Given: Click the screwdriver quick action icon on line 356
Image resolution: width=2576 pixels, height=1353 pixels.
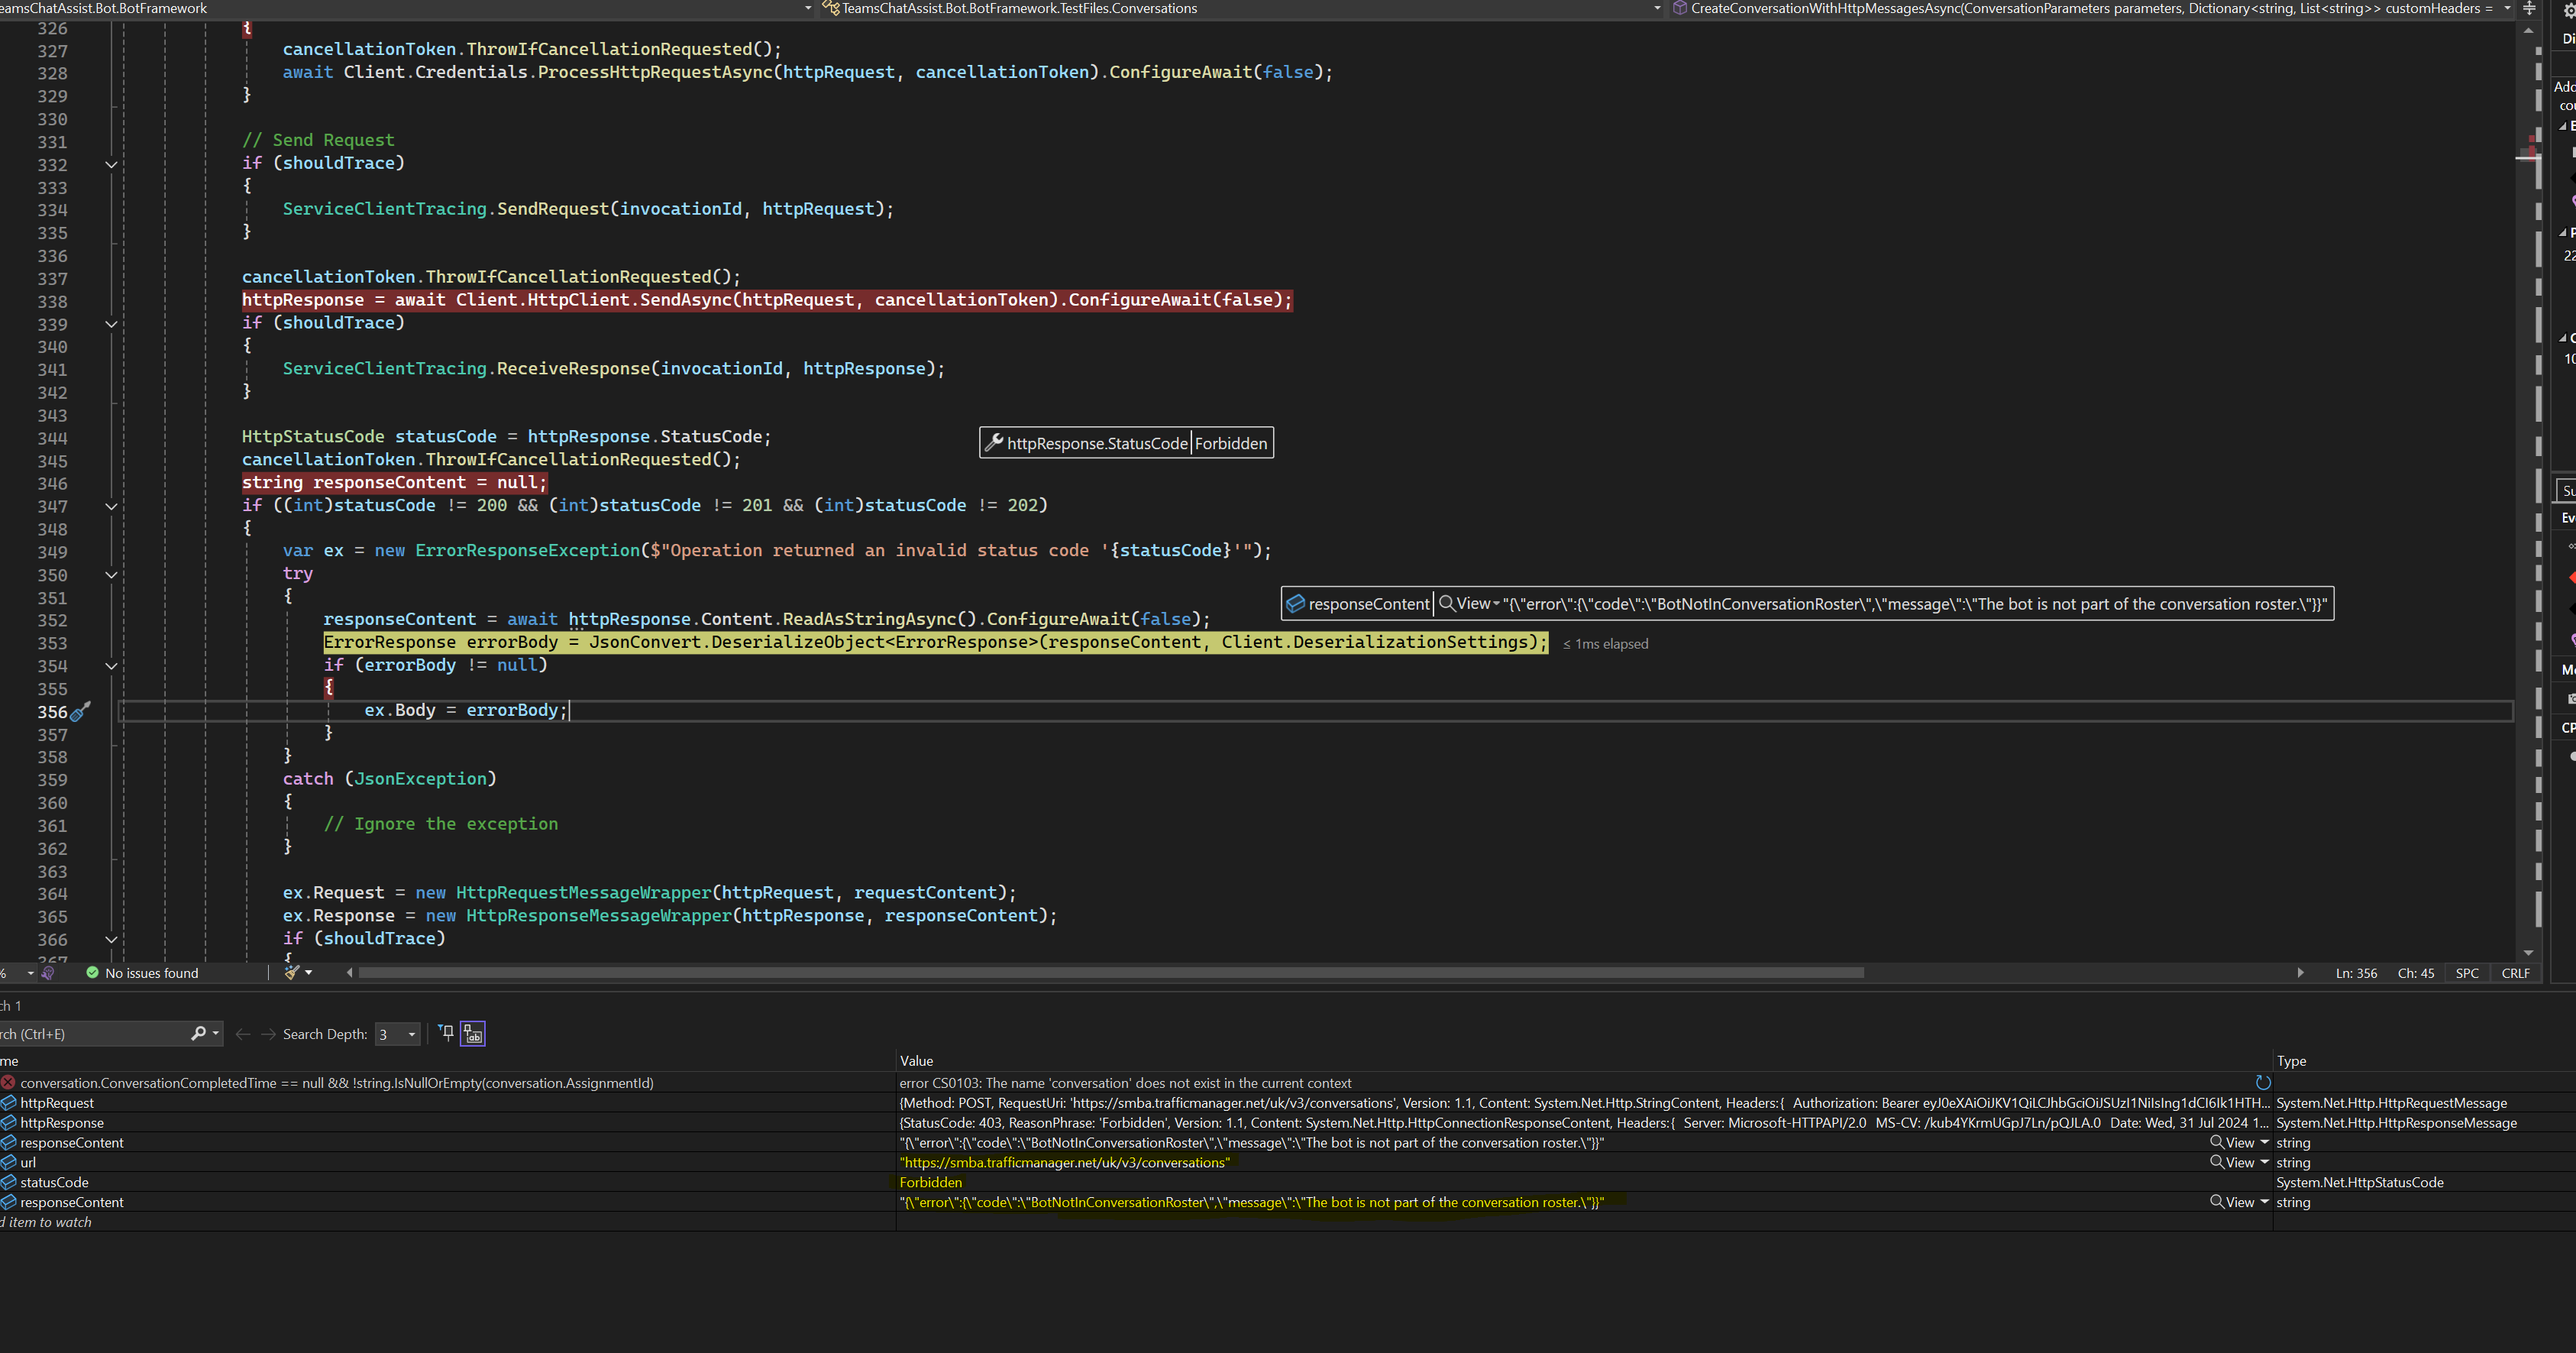Looking at the screenshot, I should tap(80, 711).
